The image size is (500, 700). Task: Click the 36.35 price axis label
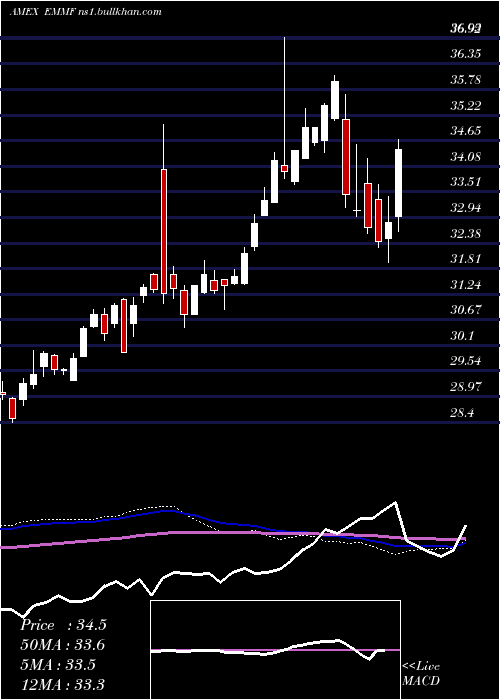[x=466, y=54]
